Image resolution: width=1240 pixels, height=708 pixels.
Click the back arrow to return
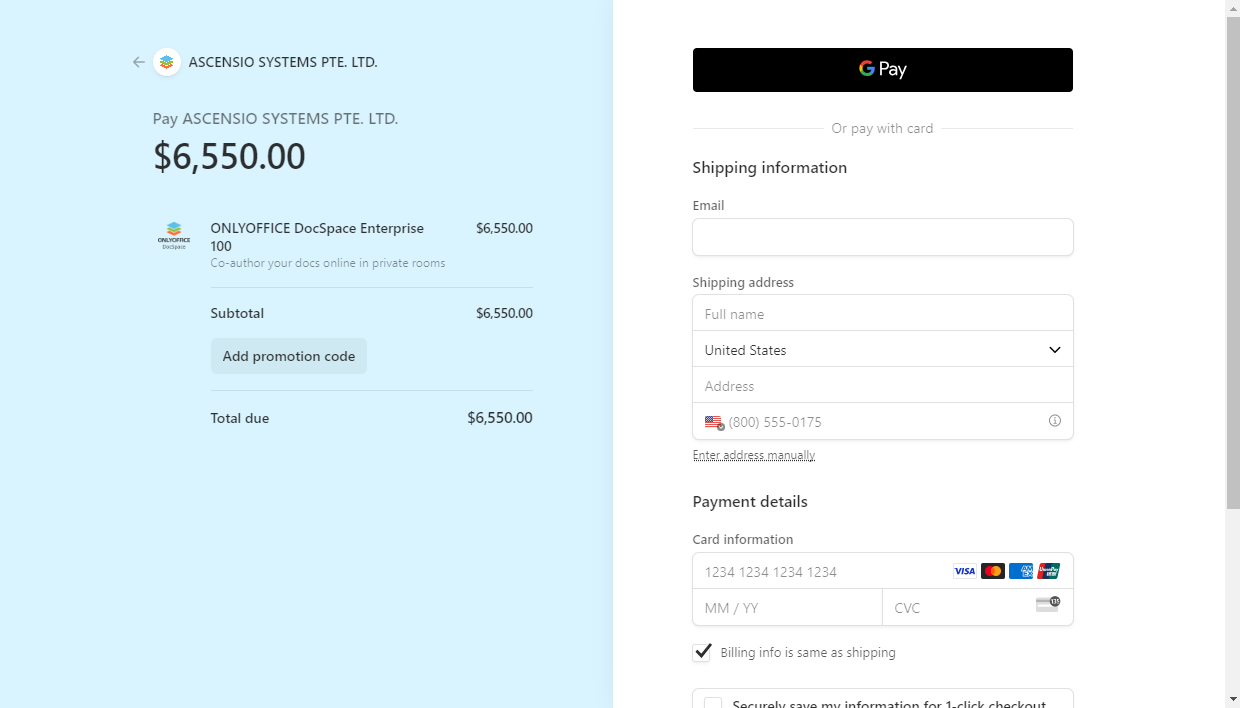click(139, 62)
